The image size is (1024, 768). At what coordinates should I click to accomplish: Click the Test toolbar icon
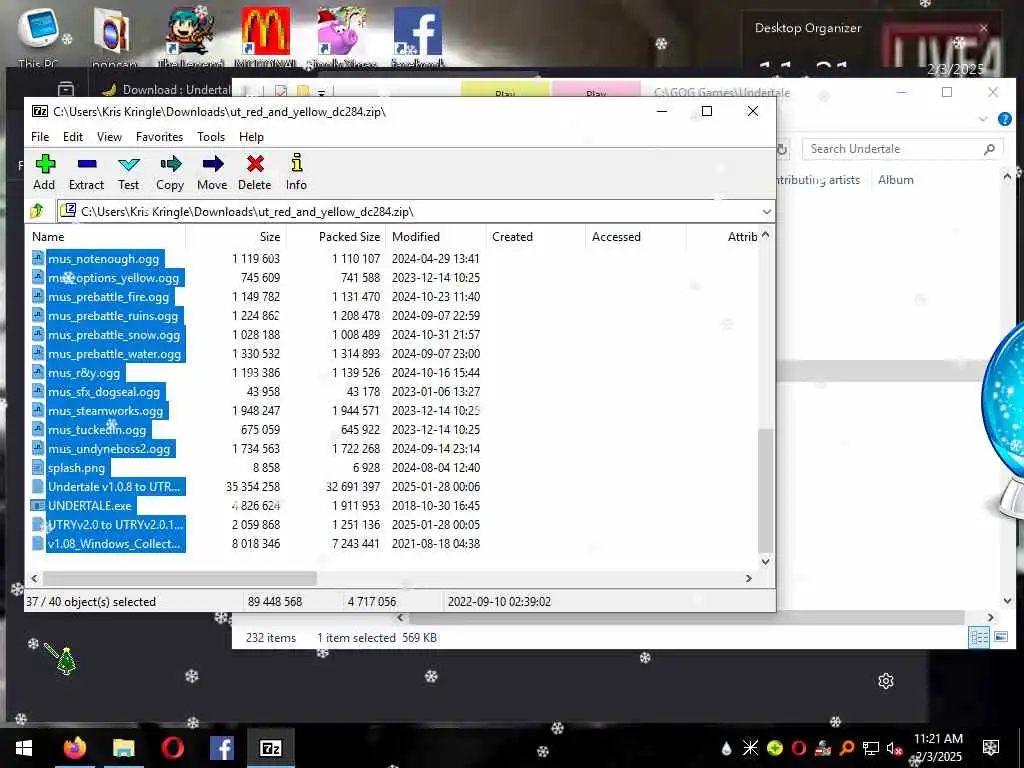pyautogui.click(x=129, y=172)
